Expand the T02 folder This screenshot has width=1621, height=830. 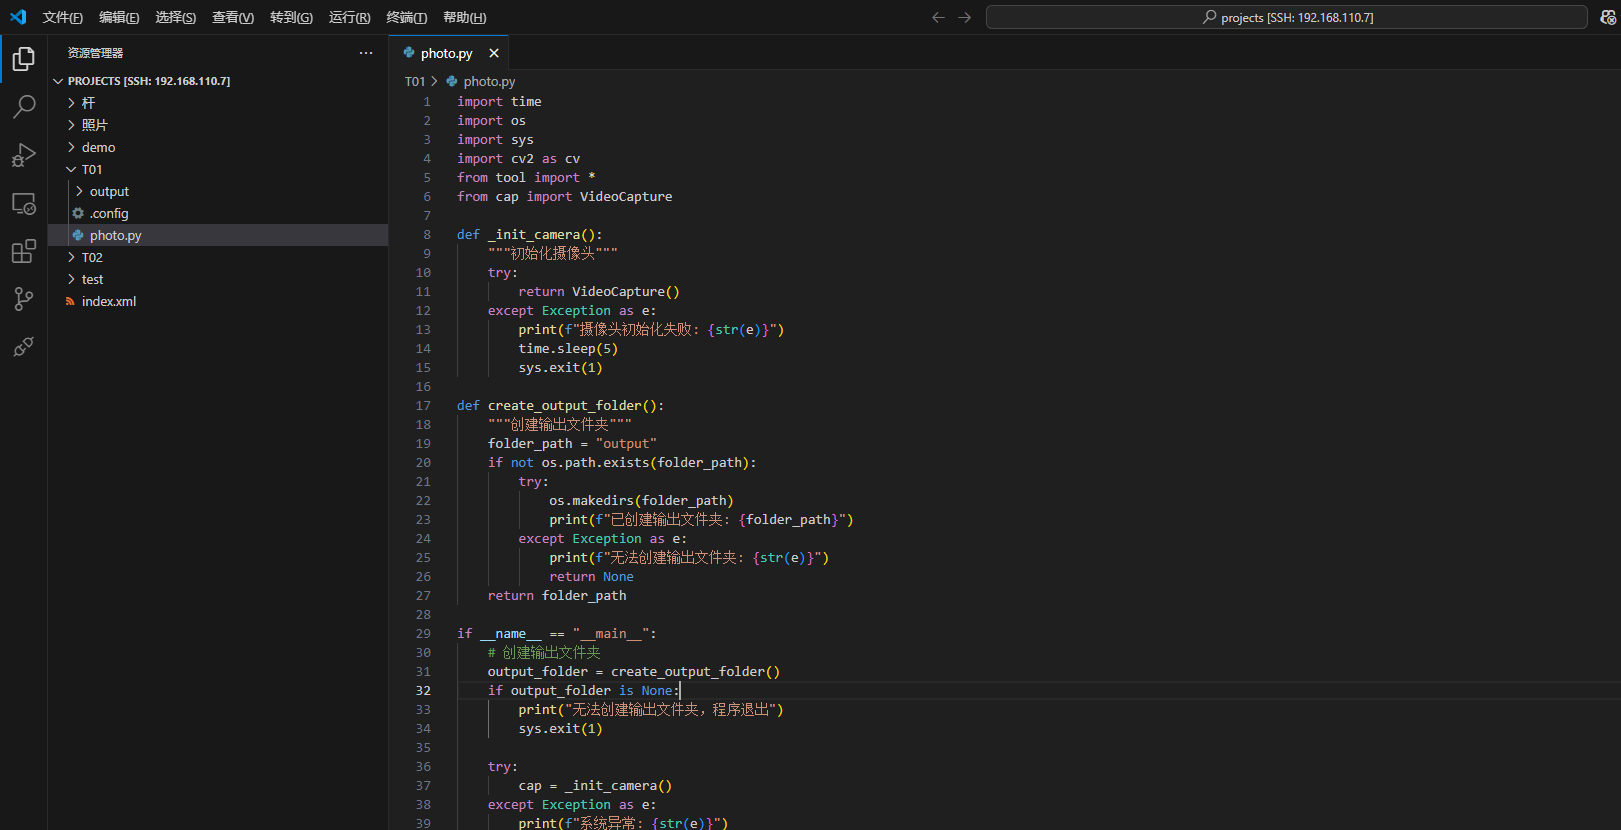point(92,257)
